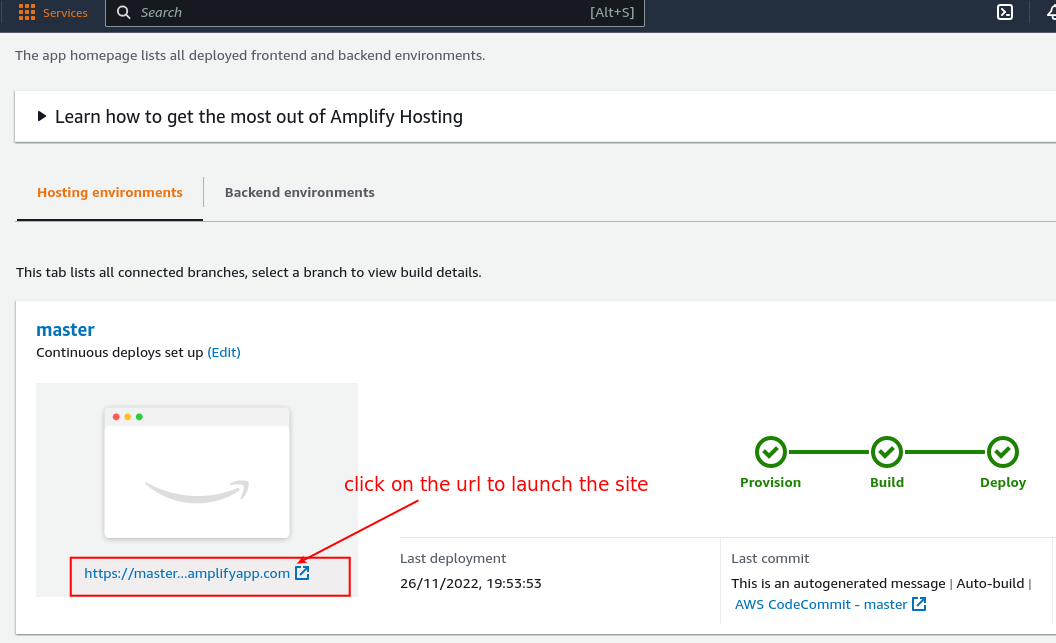Switch to Hosting environments tab
The width and height of the screenshot is (1056, 643).
110,193
